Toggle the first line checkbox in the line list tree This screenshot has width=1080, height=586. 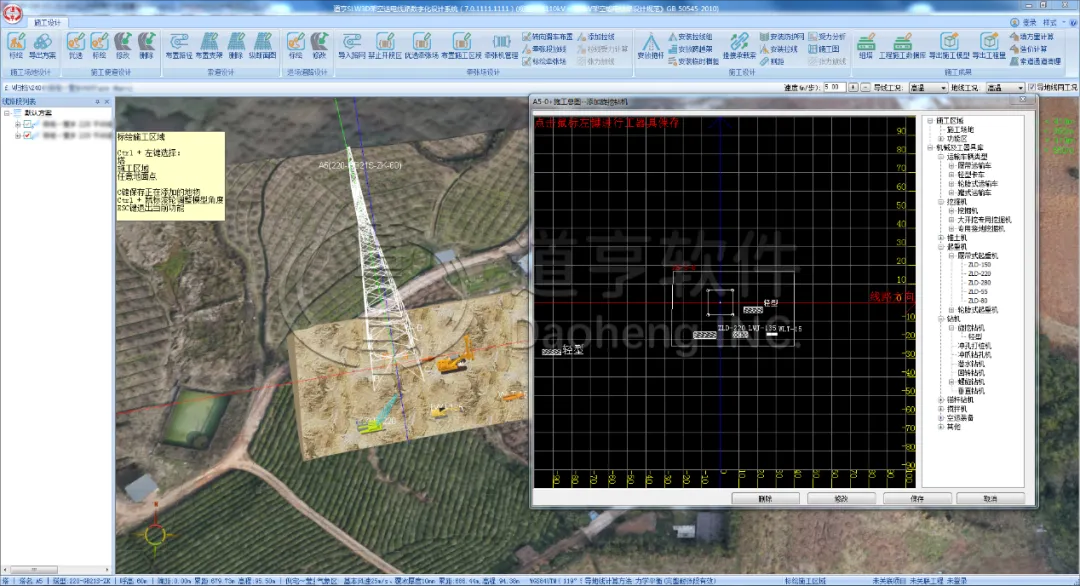[x=28, y=124]
